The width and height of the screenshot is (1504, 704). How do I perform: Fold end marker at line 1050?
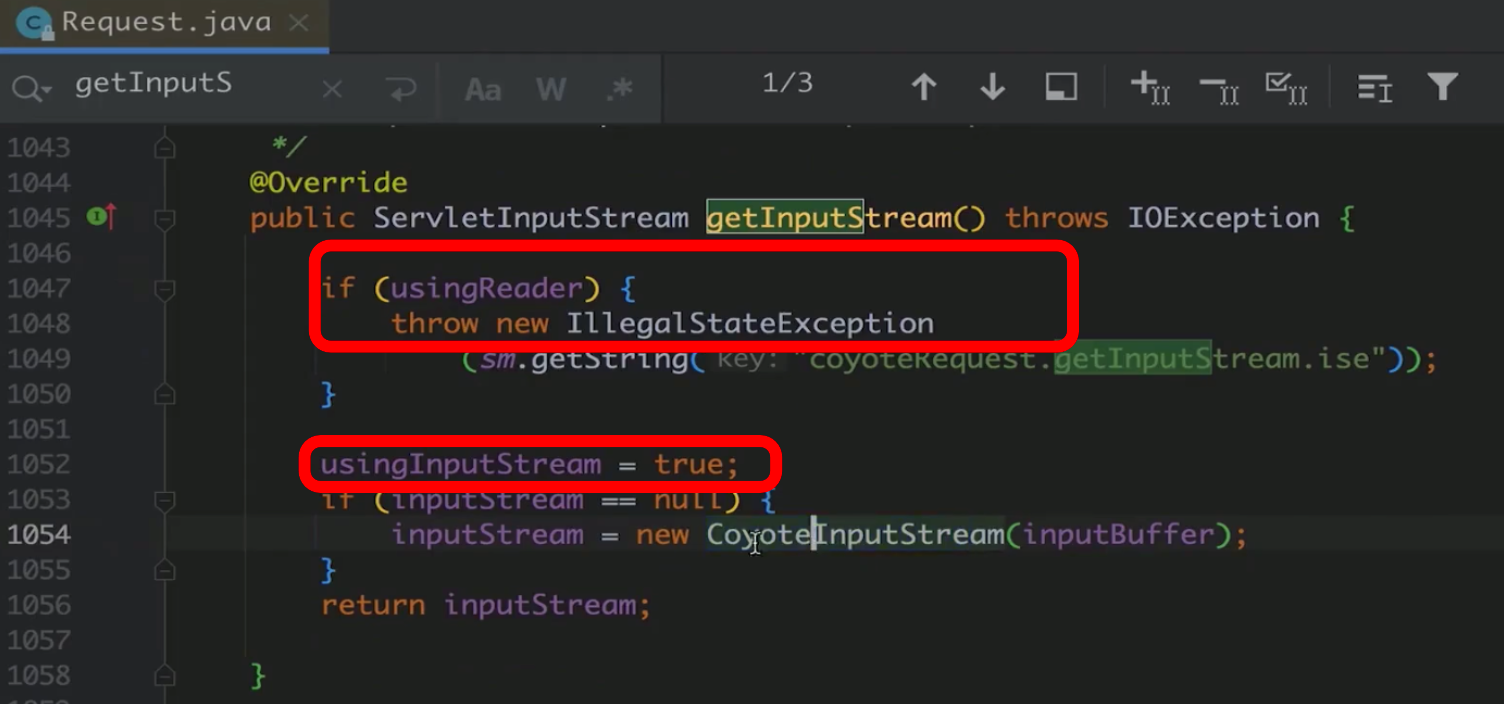tap(164, 394)
